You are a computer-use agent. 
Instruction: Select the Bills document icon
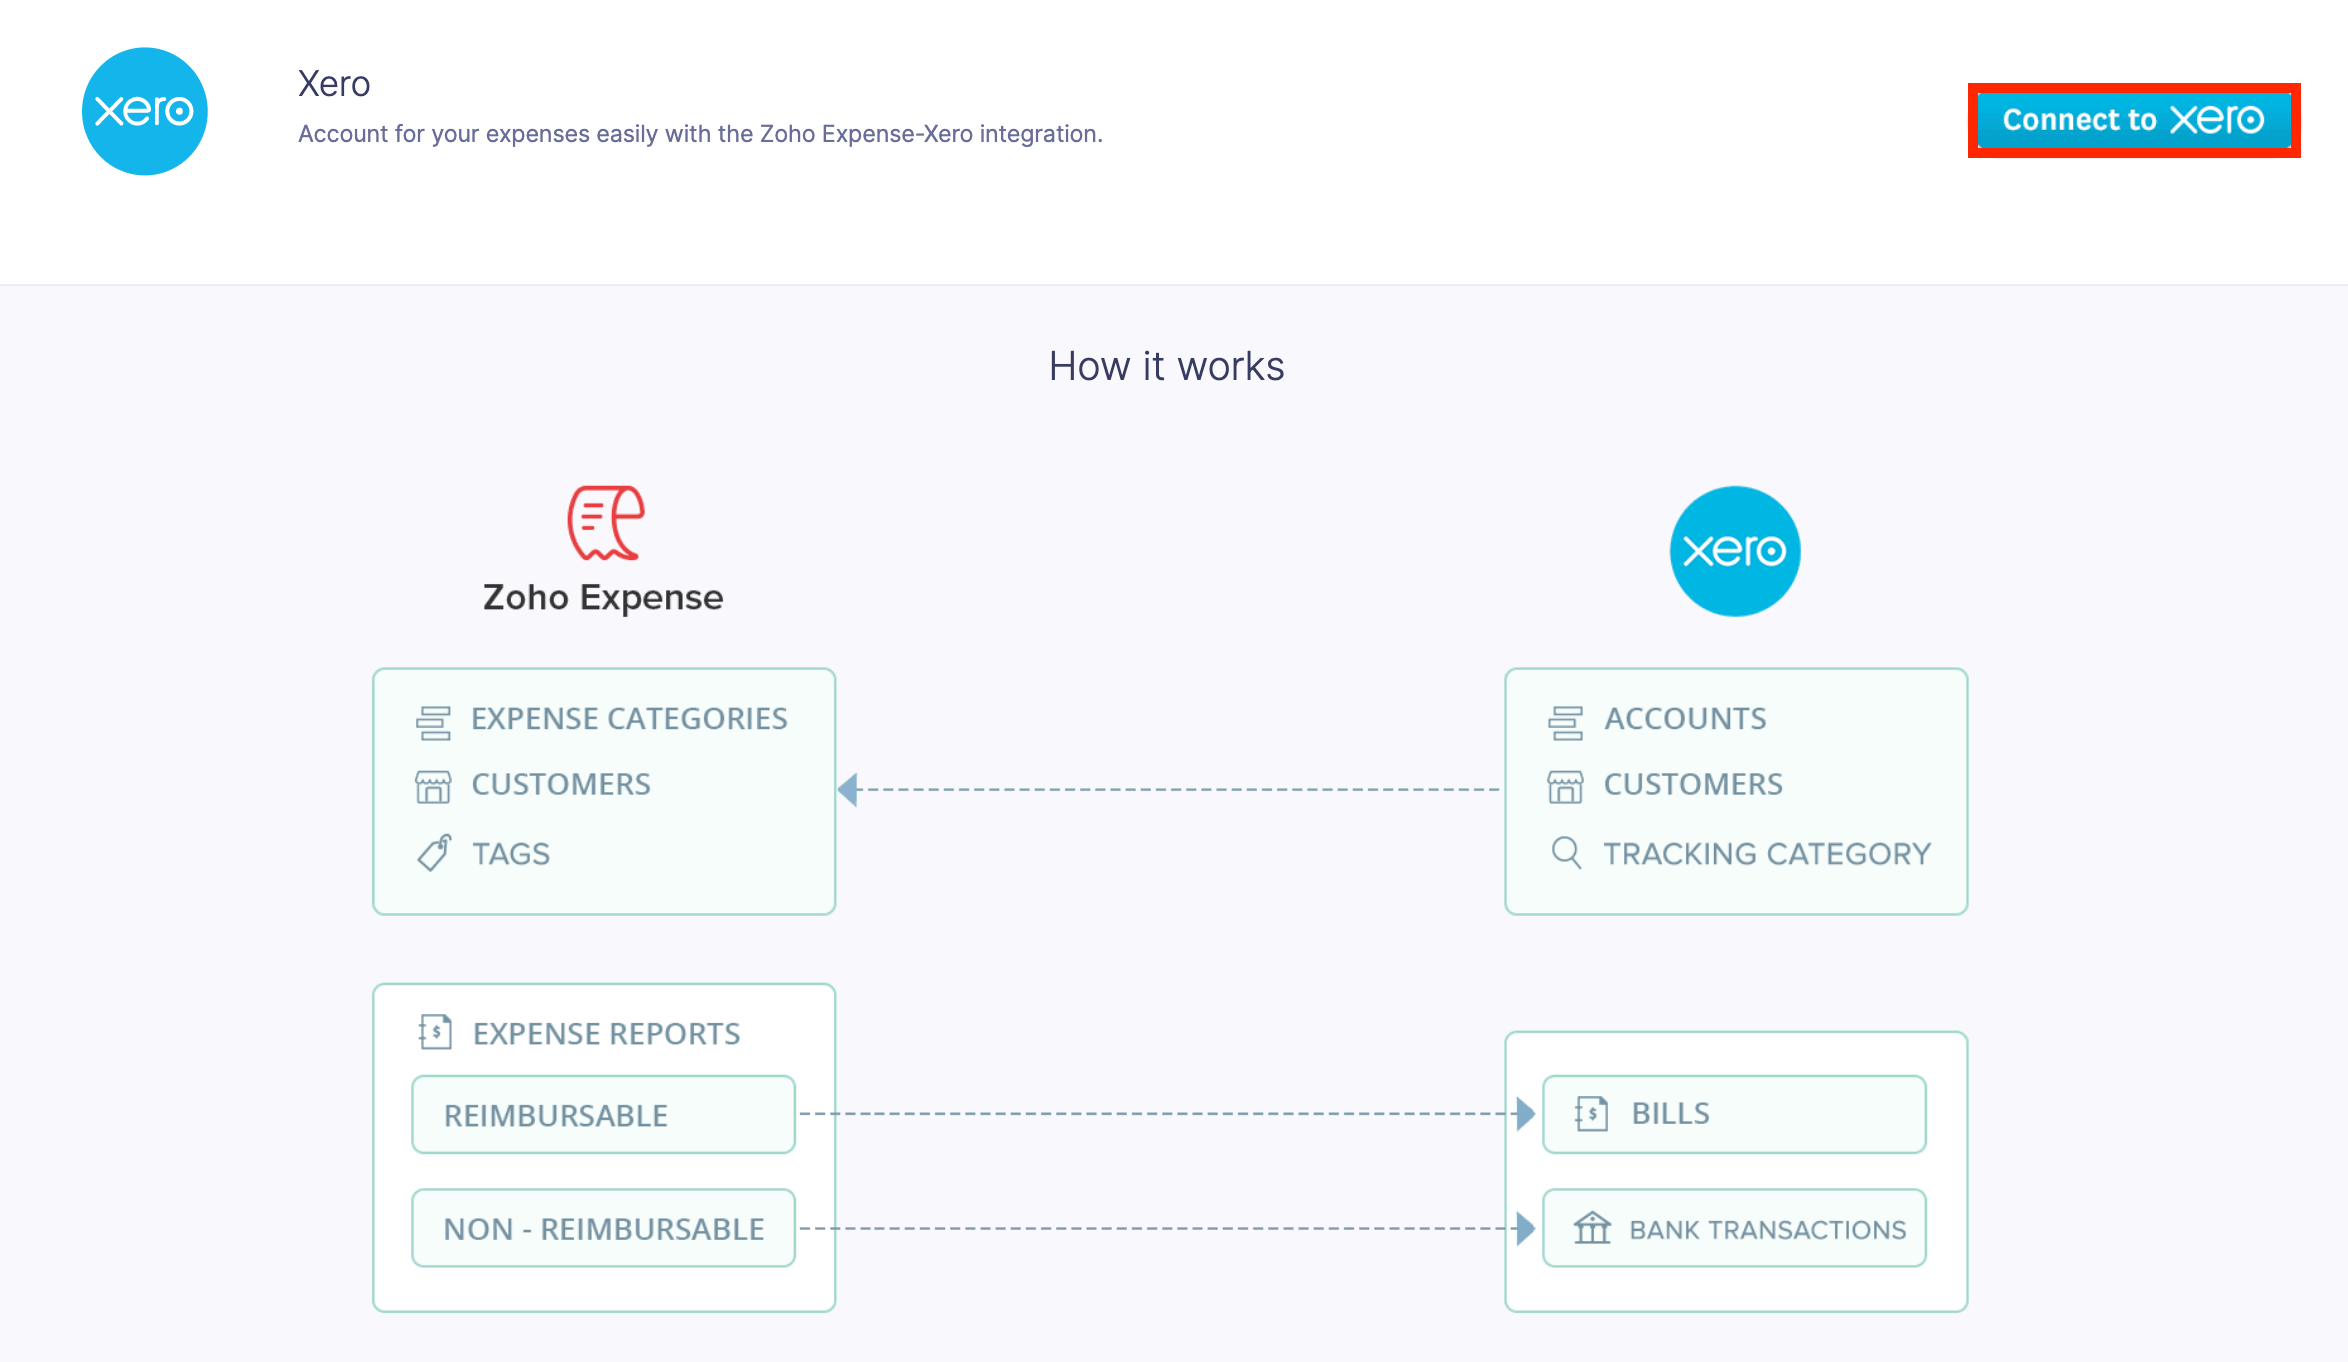tap(1592, 1113)
